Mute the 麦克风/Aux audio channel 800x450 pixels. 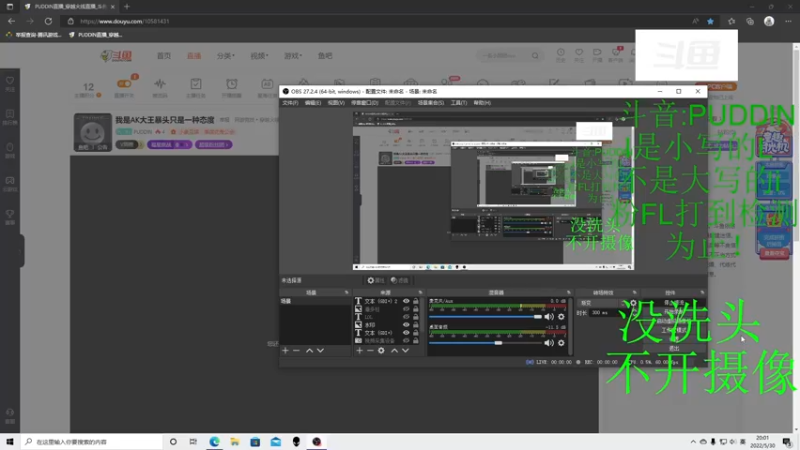coord(549,317)
